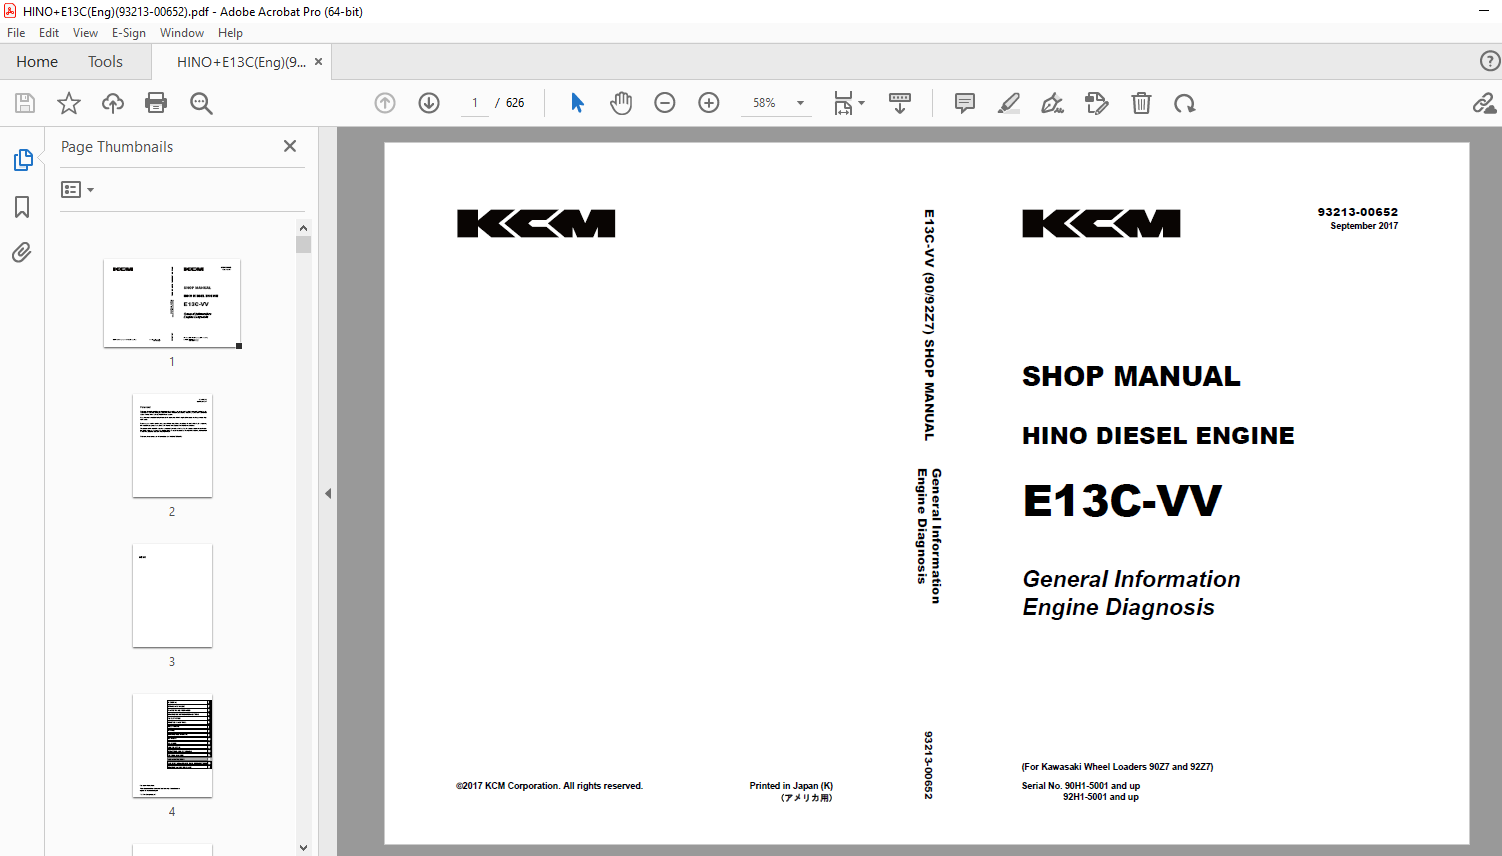
Task: Rotate the page clockwise
Action: click(x=1185, y=103)
